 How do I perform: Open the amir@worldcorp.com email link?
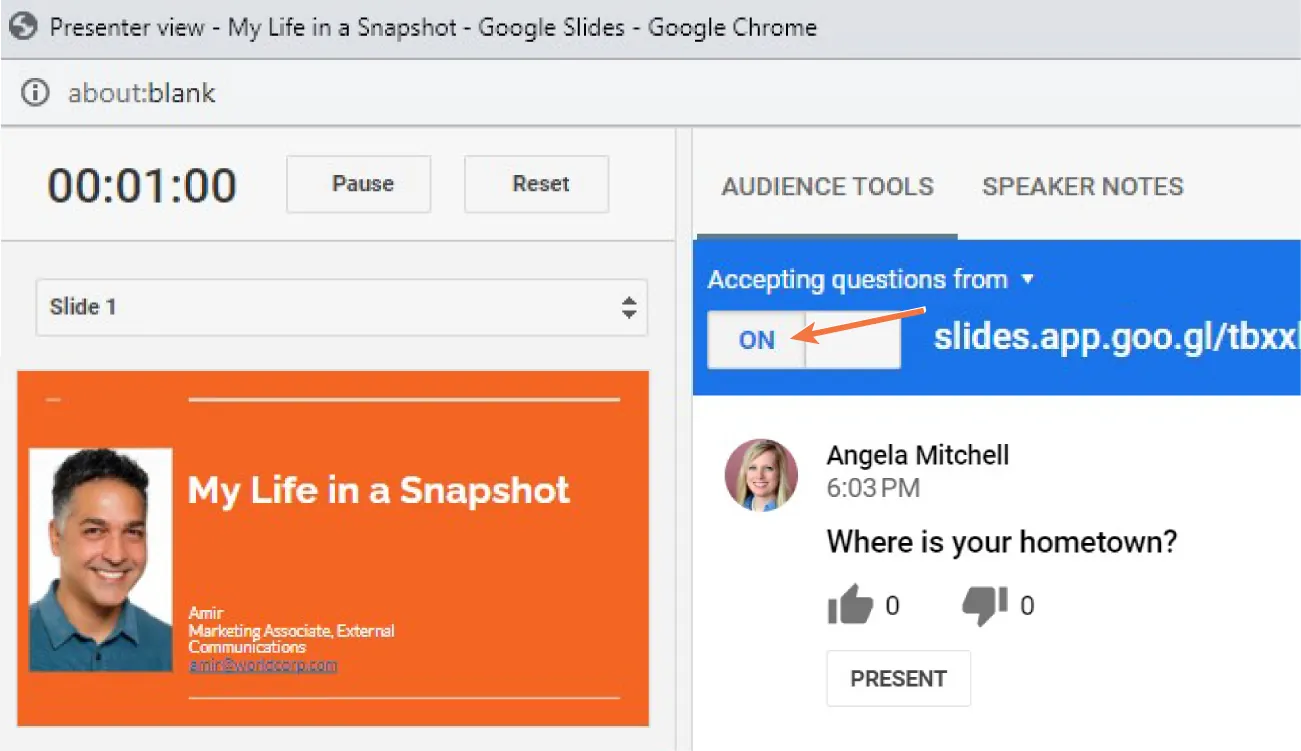[262, 663]
